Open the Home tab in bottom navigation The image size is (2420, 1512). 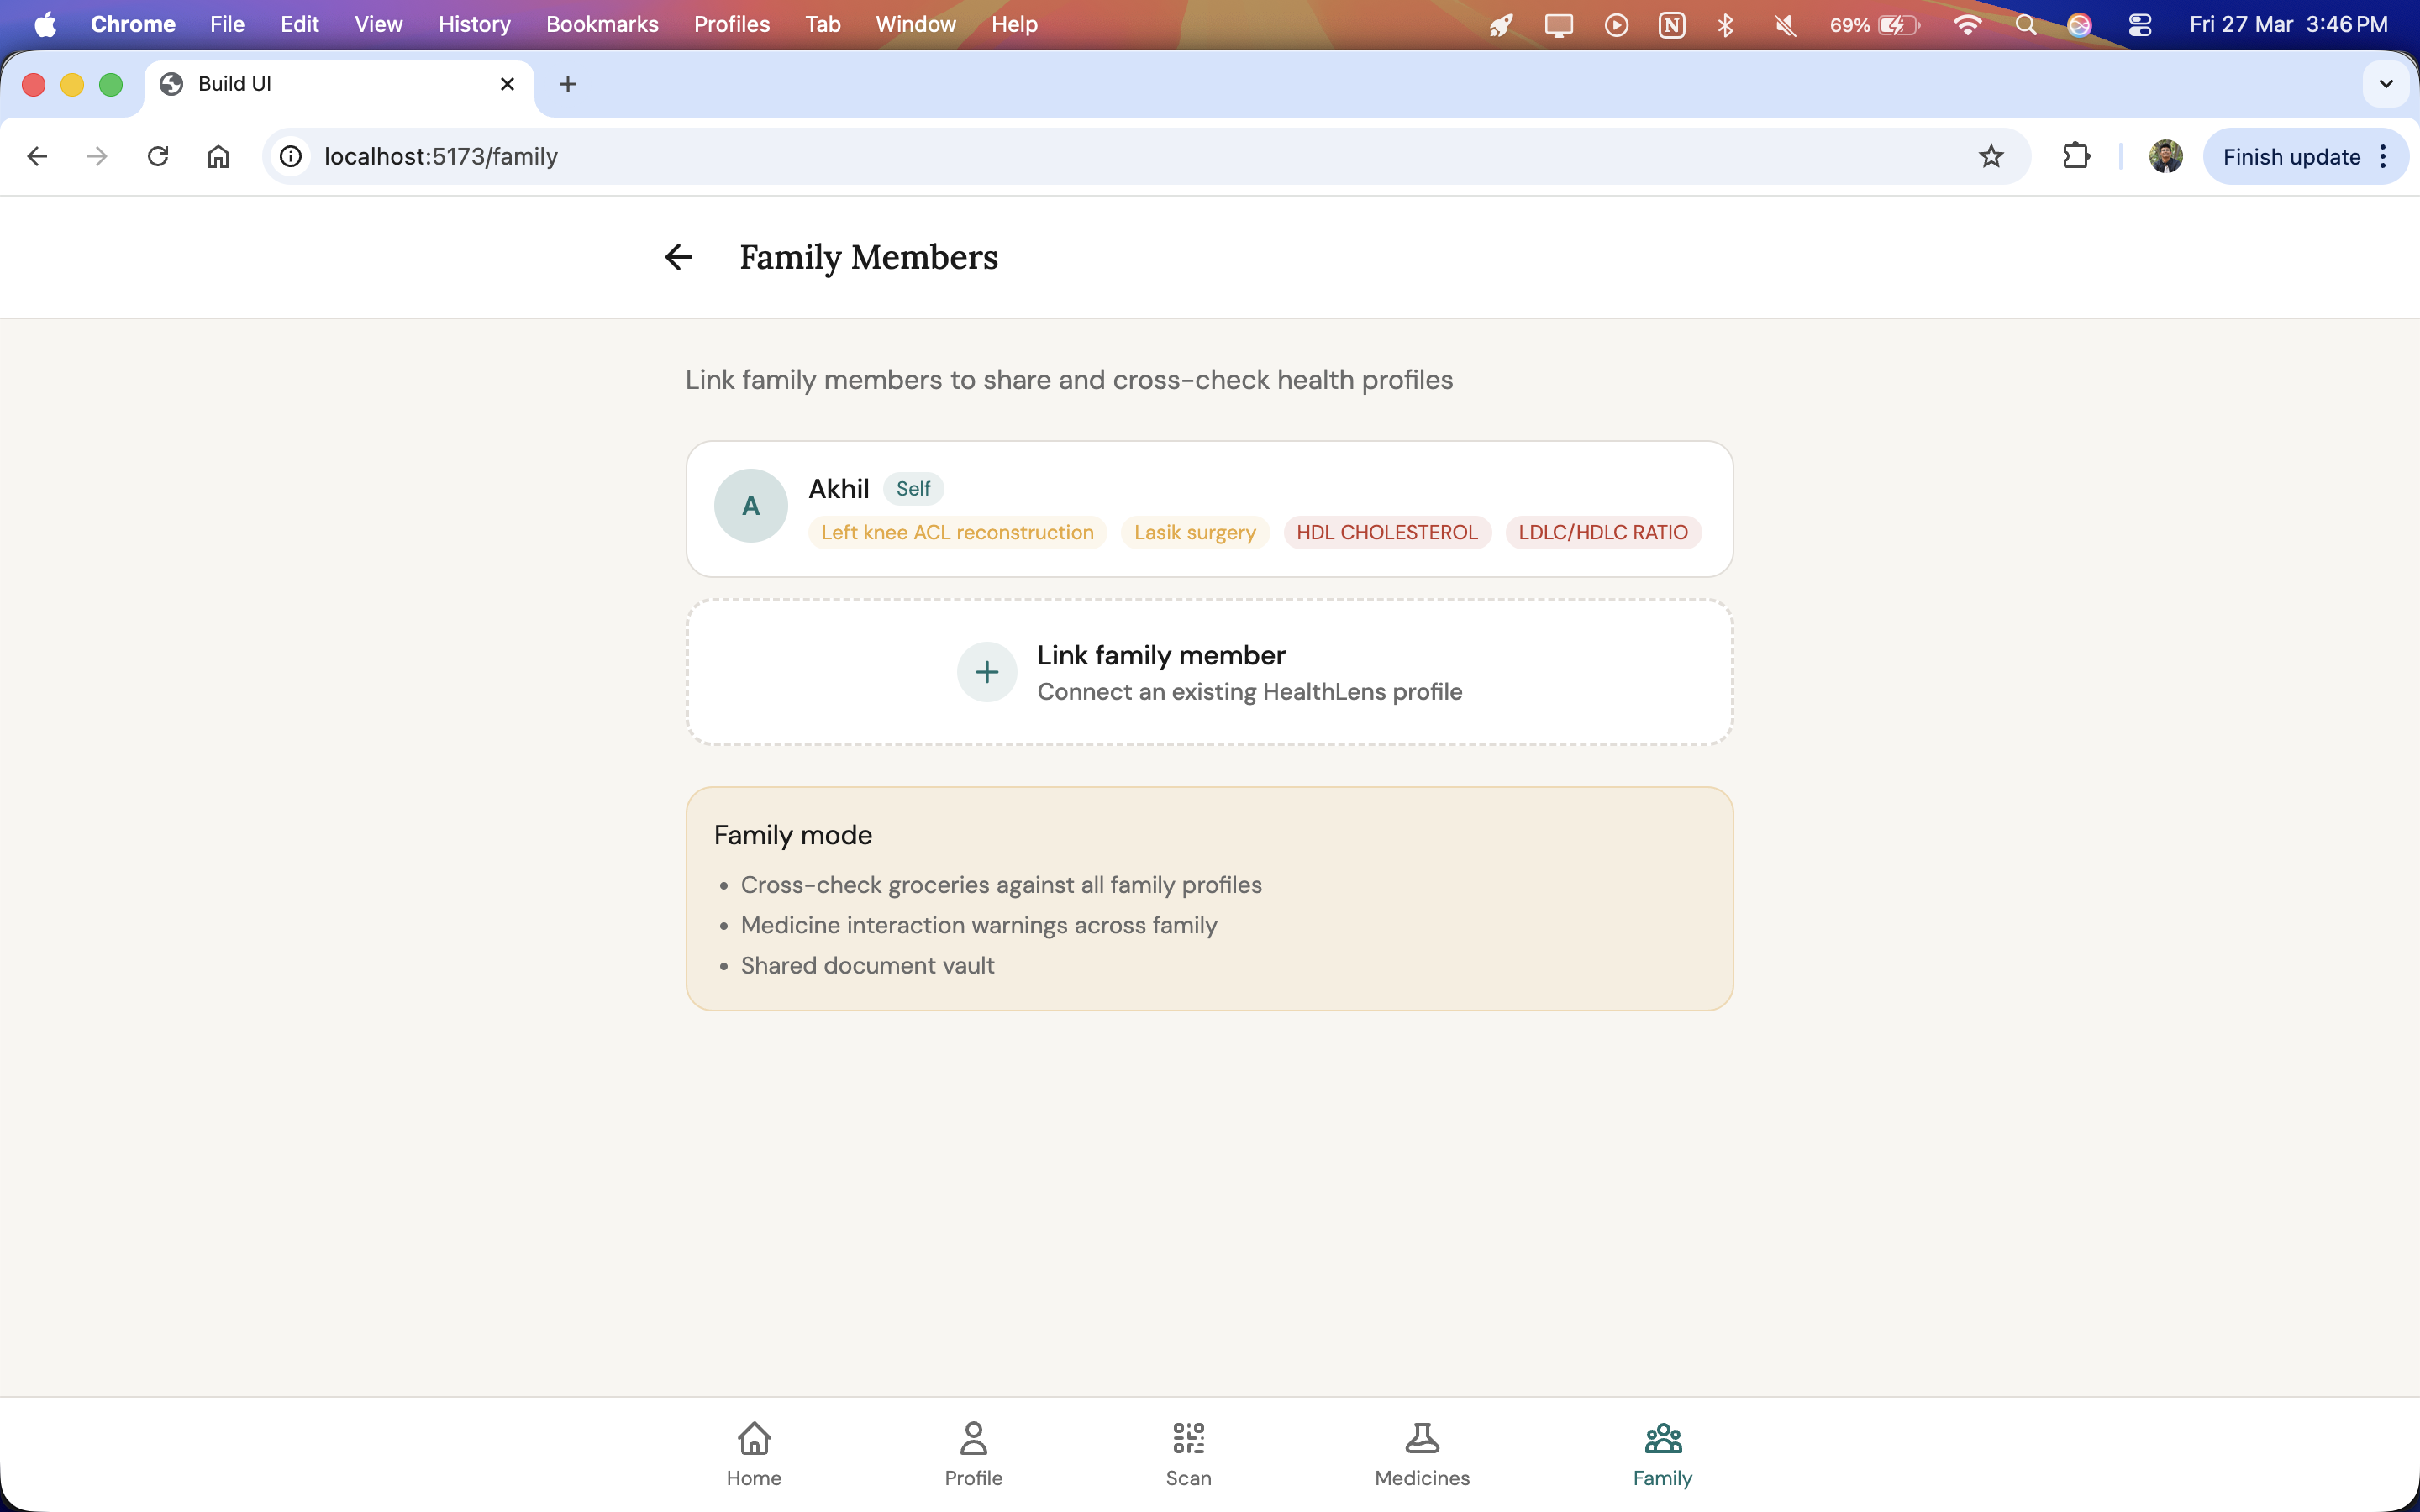[x=754, y=1454]
